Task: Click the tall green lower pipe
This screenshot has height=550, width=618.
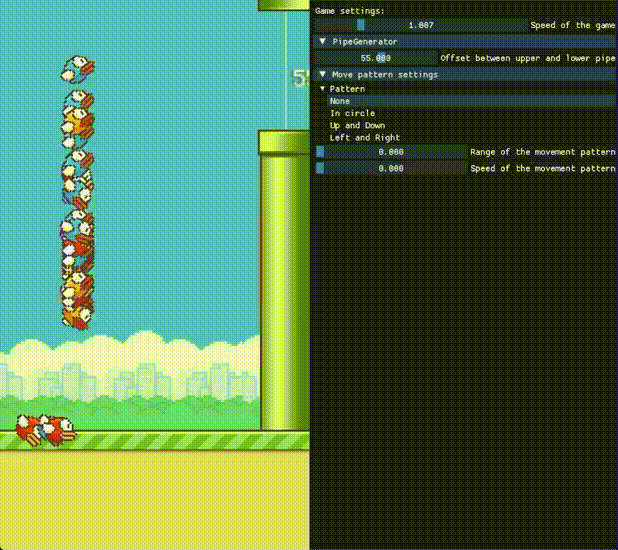Action: [x=285, y=281]
